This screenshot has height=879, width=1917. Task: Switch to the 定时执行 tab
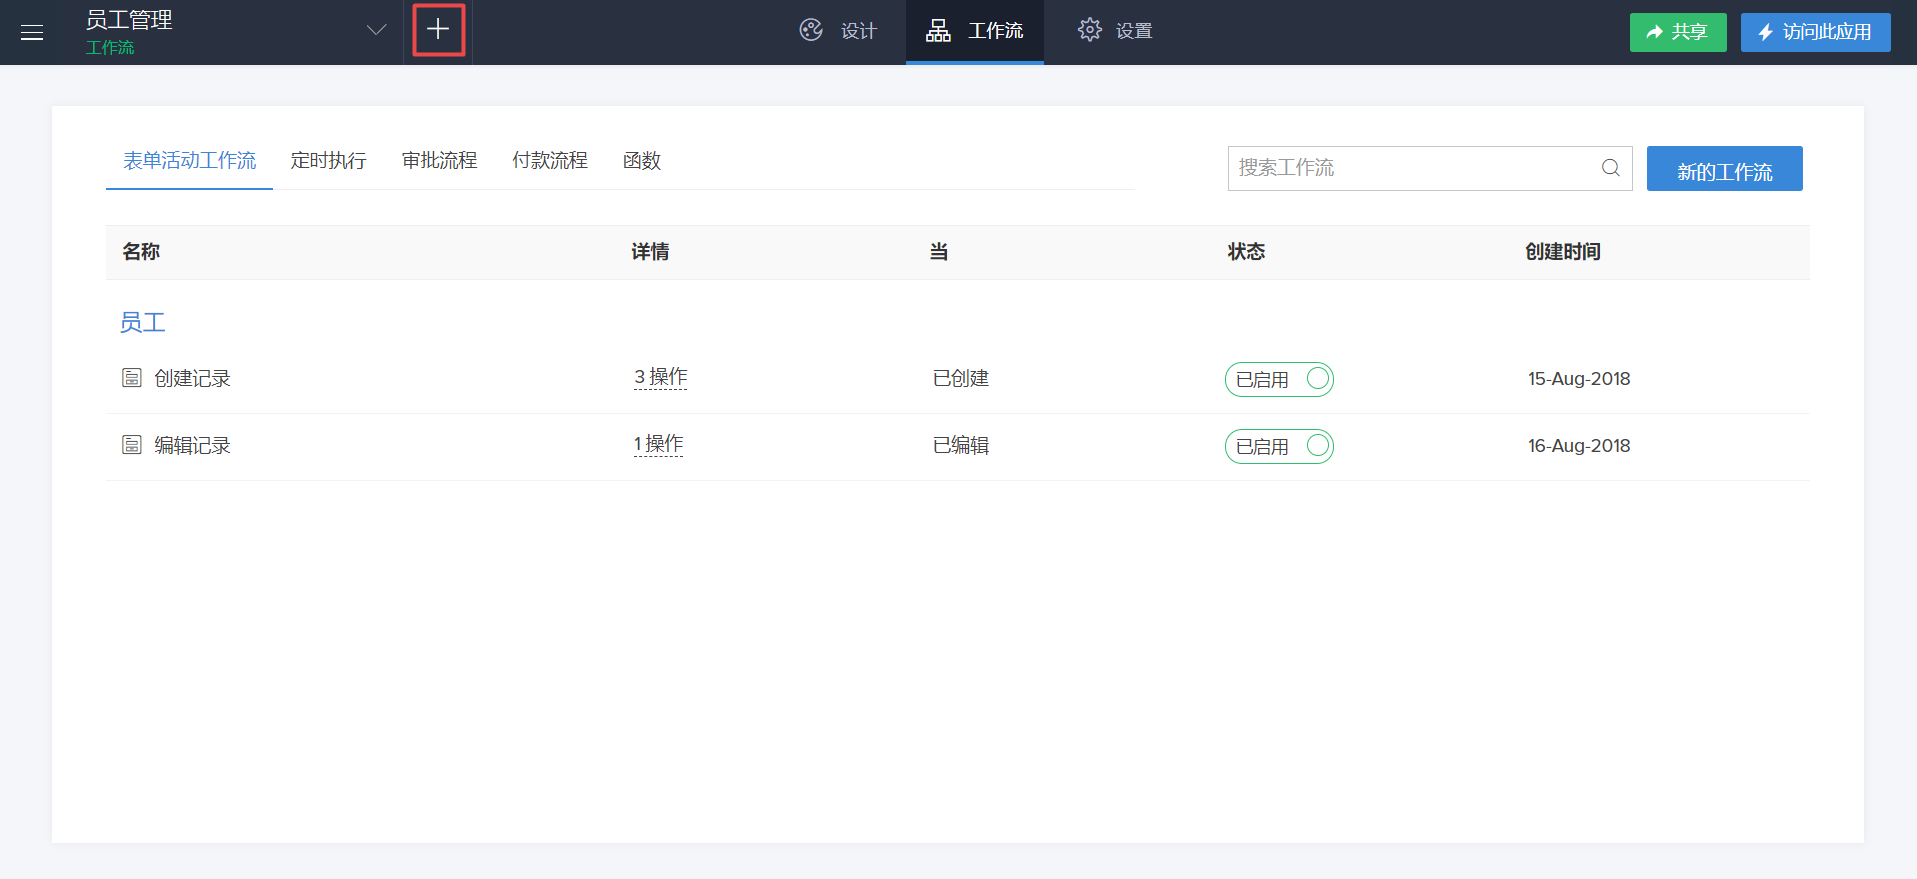click(328, 161)
